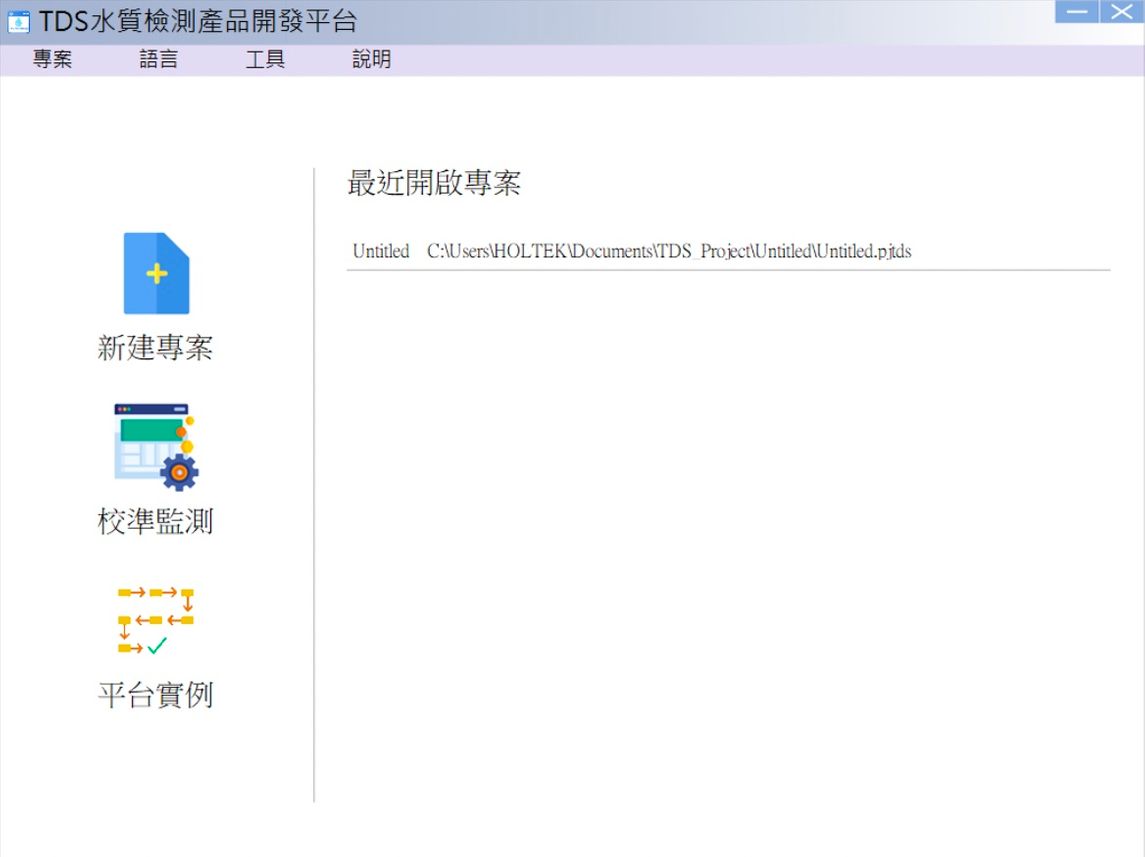Click the Untitled.pjtds file path
This screenshot has width=1145, height=857.
[669, 251]
